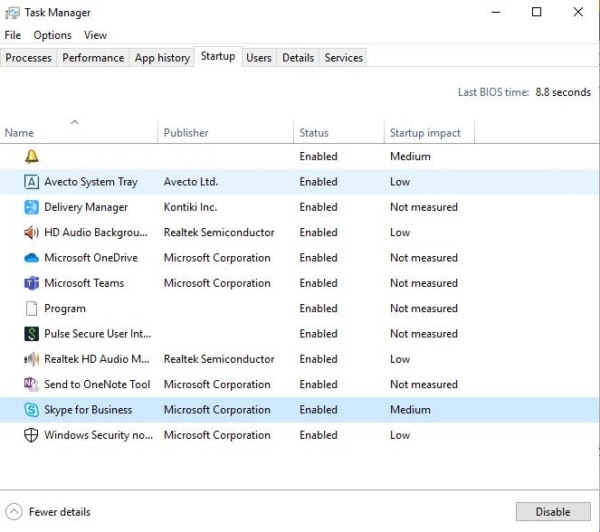Image resolution: width=600 pixels, height=532 pixels.
Task: Select the Pulse Secure icon
Action: 31,334
